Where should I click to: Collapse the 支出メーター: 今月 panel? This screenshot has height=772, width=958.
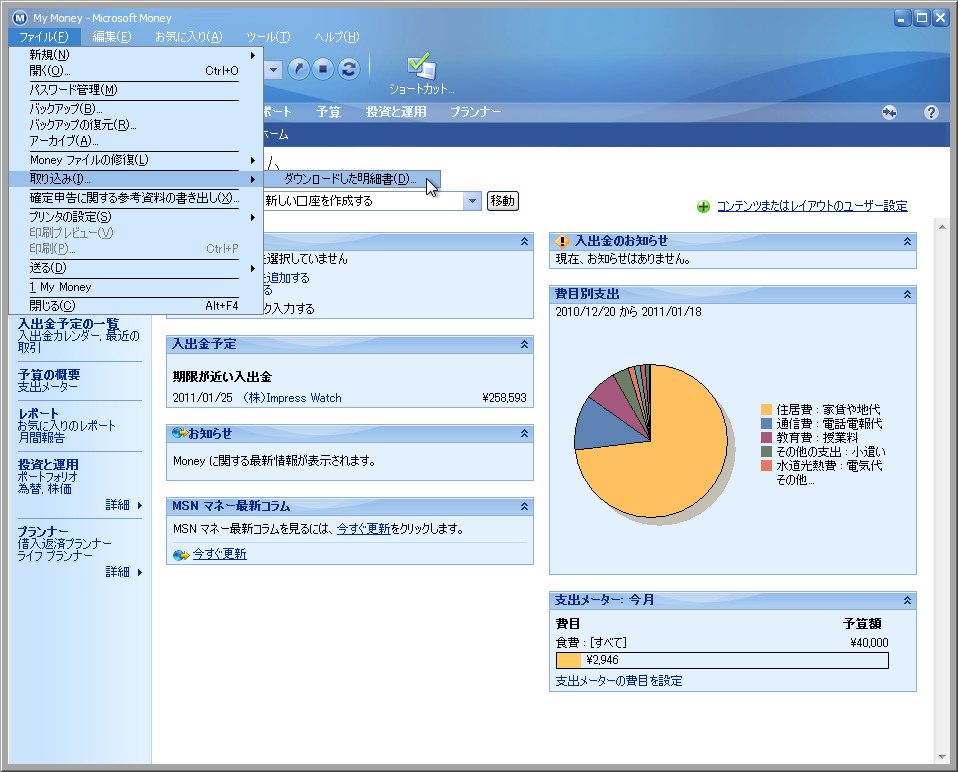click(x=908, y=600)
